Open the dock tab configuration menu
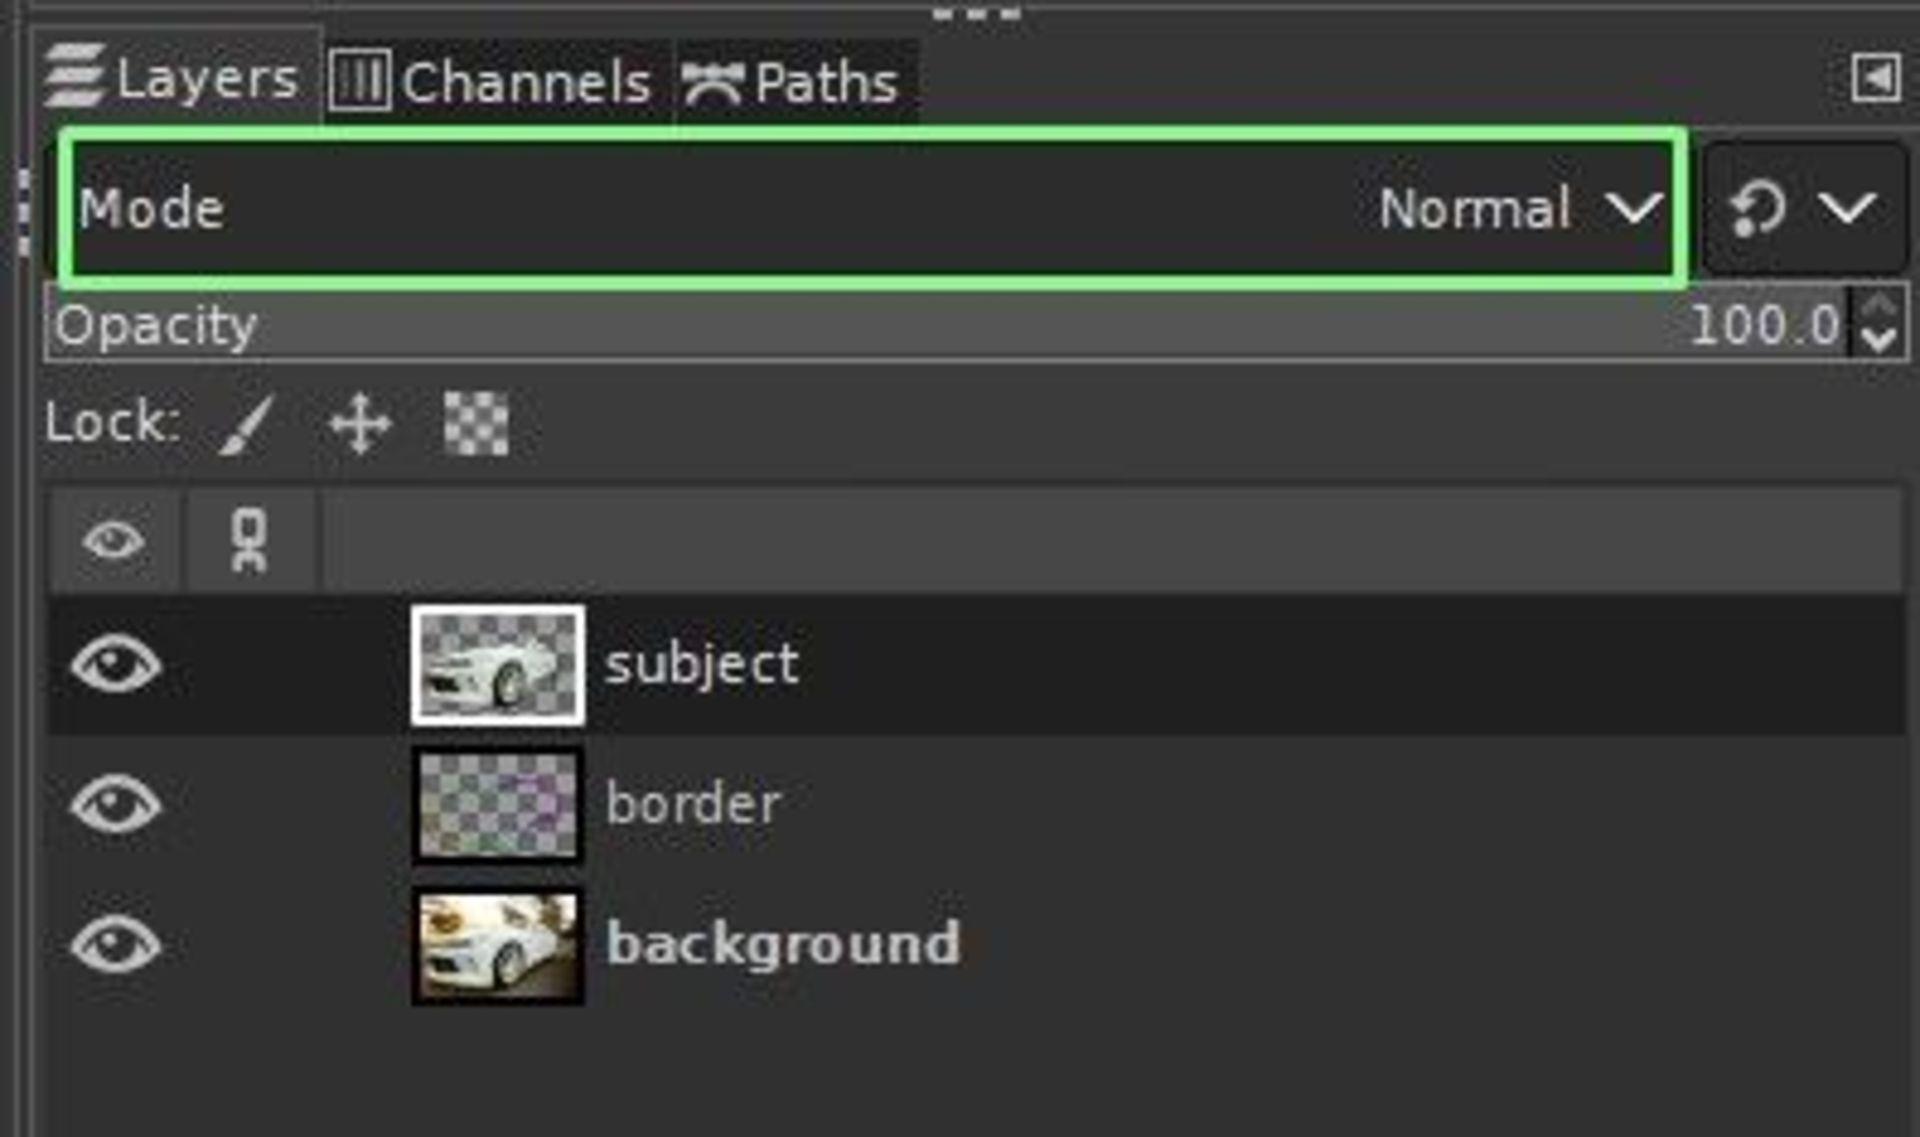The height and width of the screenshot is (1137, 1920). 1875,79
